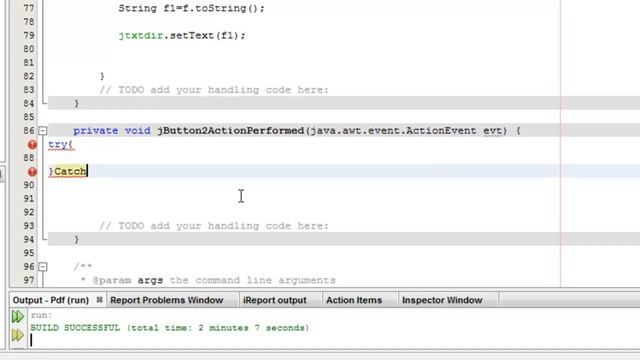640x360 pixels.
Task: Click the String f1=f.toString(); line
Action: 191,8
